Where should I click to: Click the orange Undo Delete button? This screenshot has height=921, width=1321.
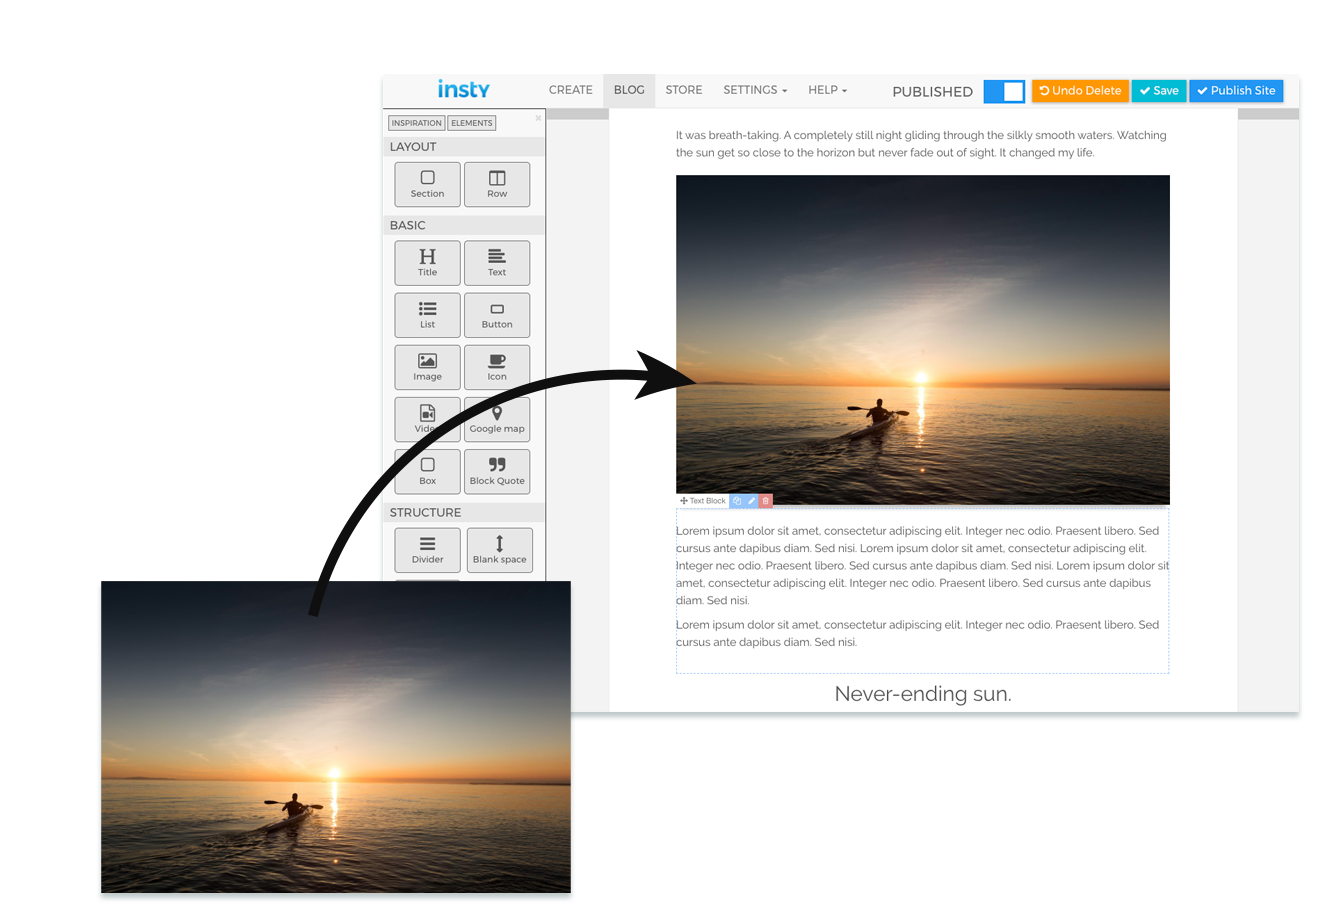coord(1080,91)
